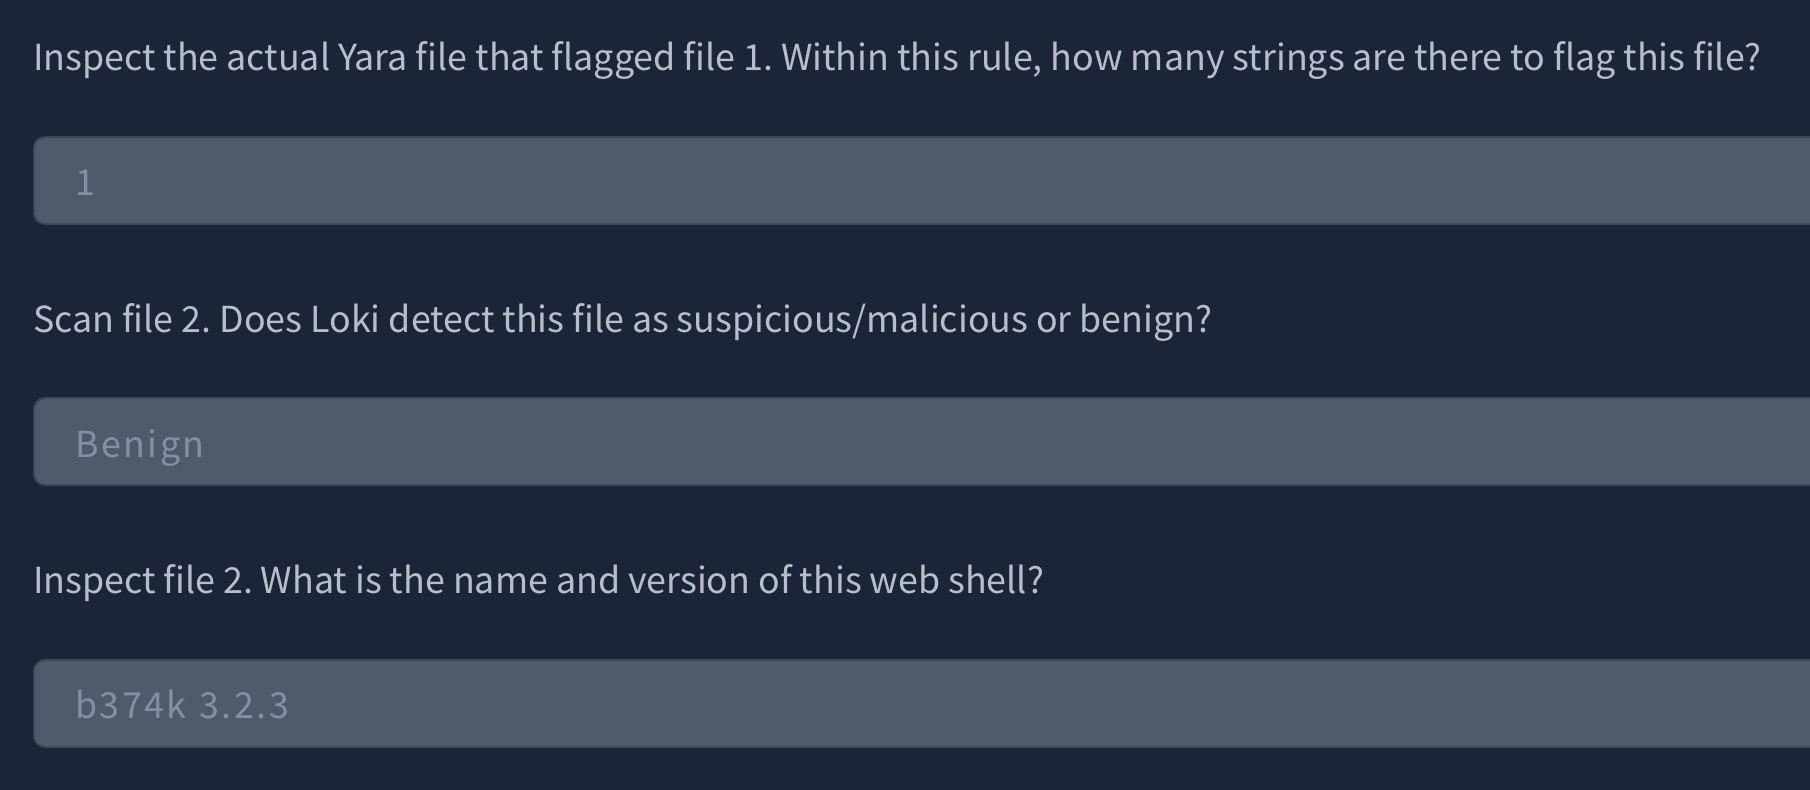This screenshot has height=790, width=1810.
Task: Click the placeholder digit 1 in first field
Action: coord(85,182)
